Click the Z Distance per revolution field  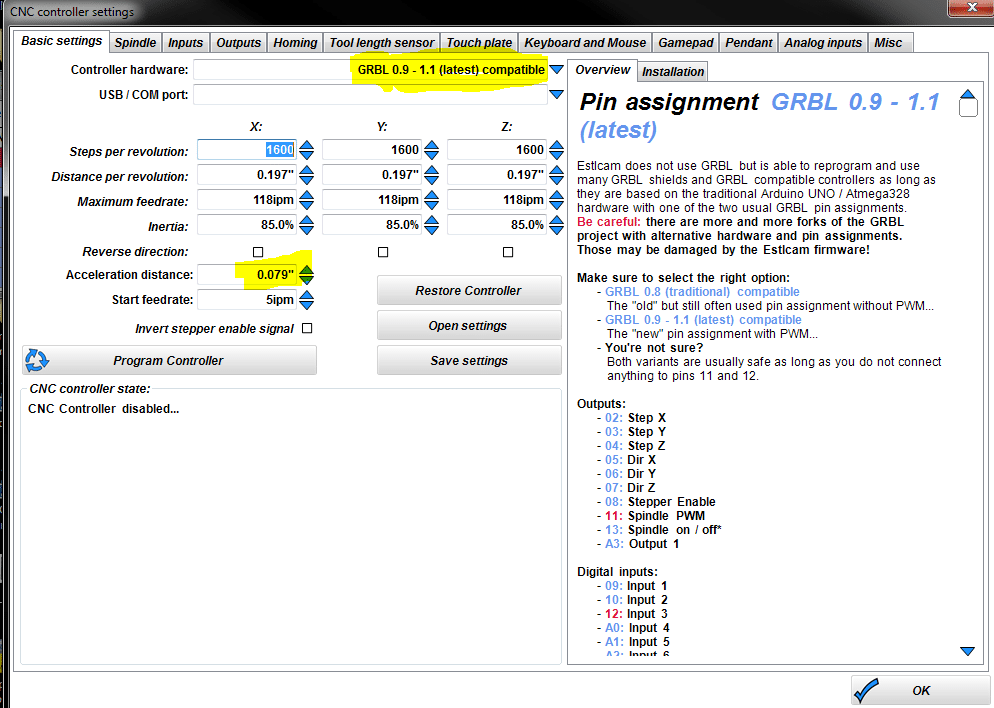pyautogui.click(x=497, y=175)
